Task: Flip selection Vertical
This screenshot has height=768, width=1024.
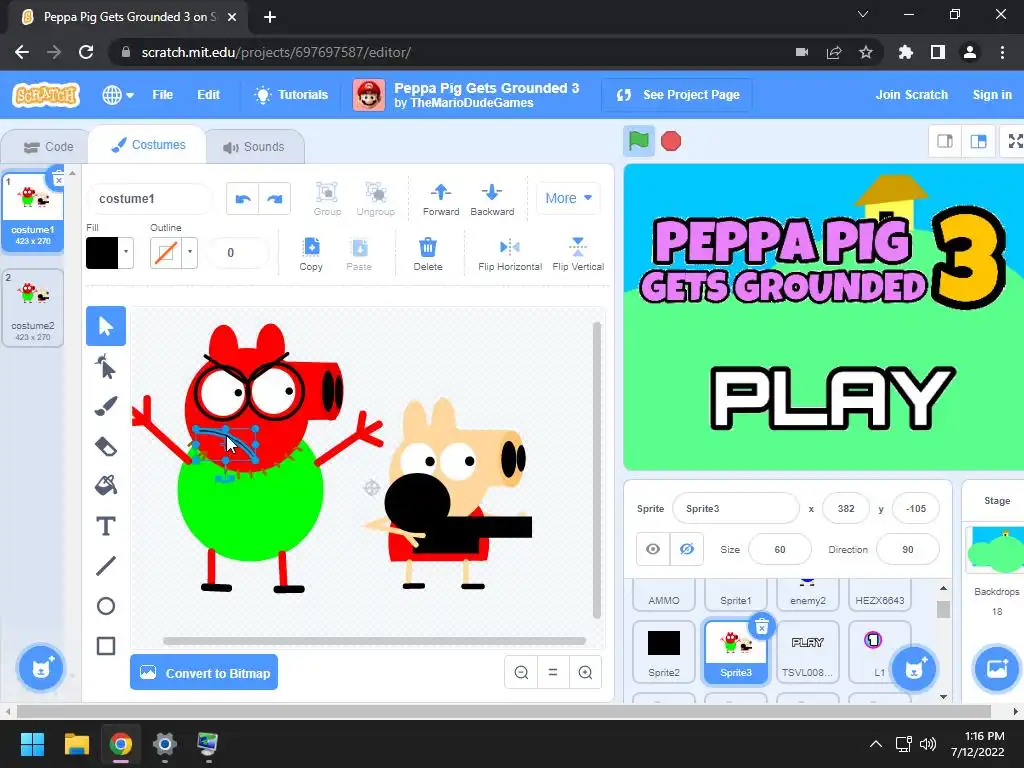Action: 578,254
